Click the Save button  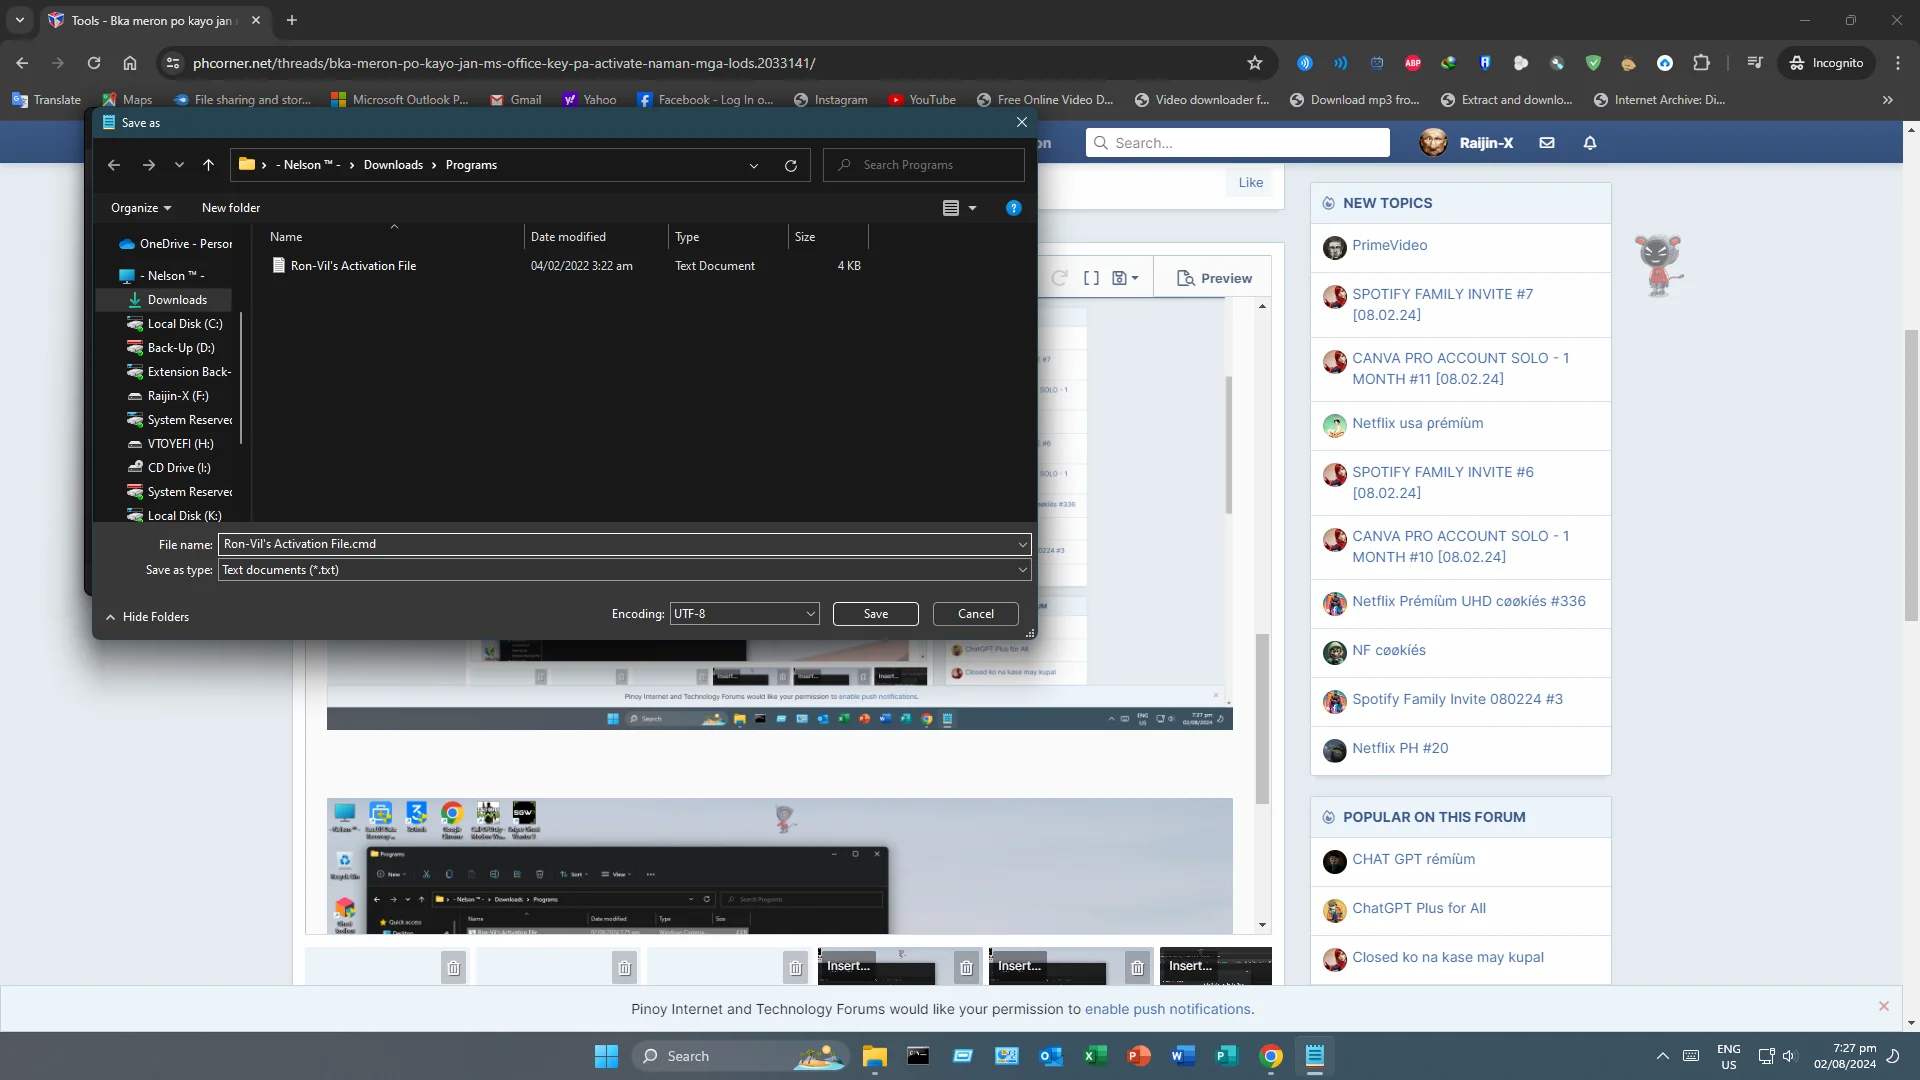point(876,614)
